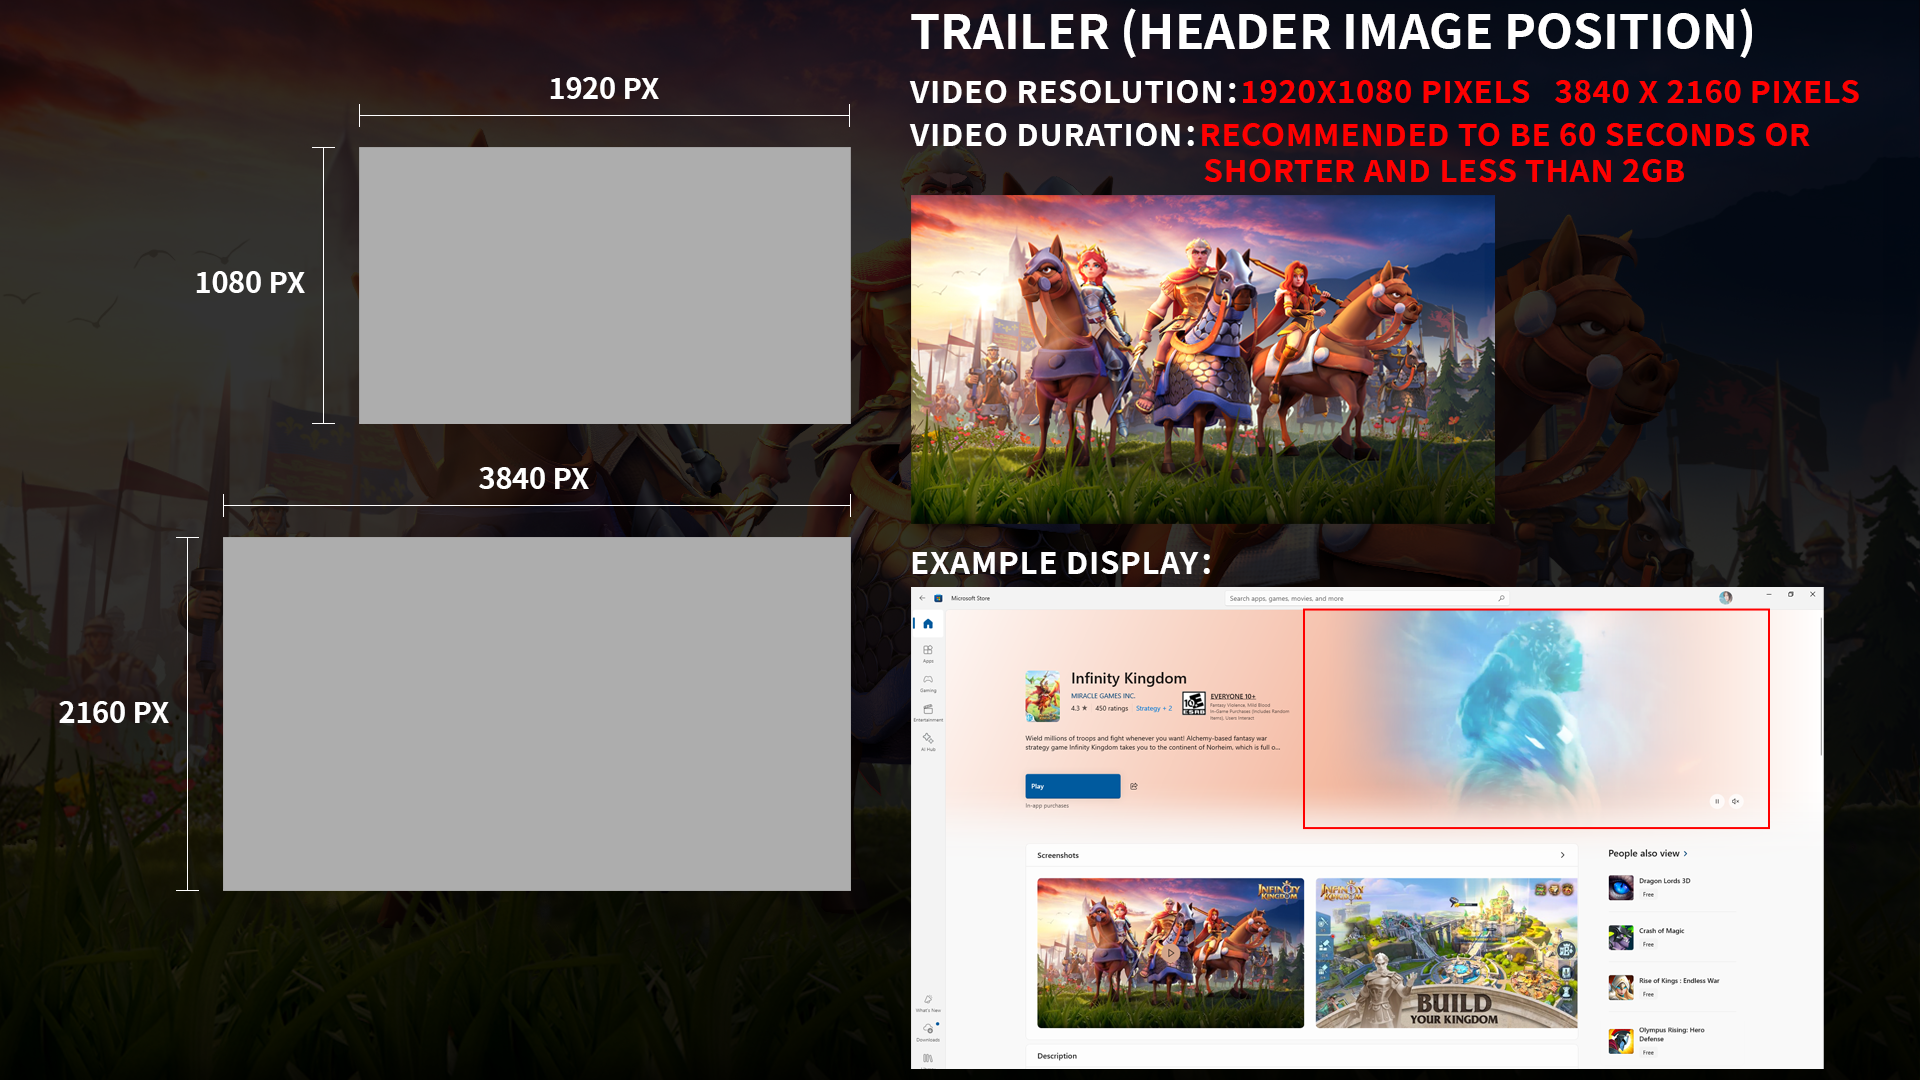
Task: Click Free under Dragon Lords 3D
Action: pyautogui.click(x=1648, y=894)
